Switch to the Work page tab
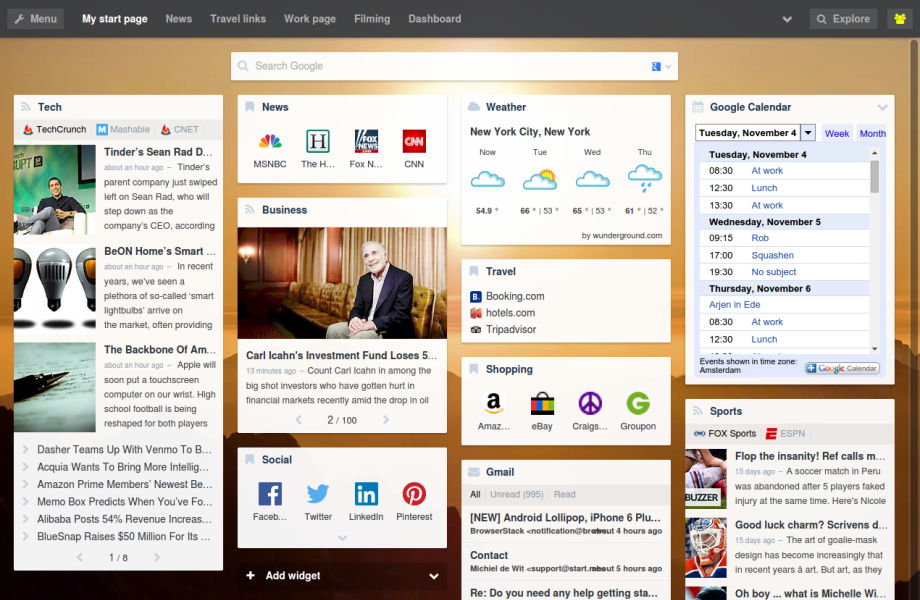 (x=310, y=19)
